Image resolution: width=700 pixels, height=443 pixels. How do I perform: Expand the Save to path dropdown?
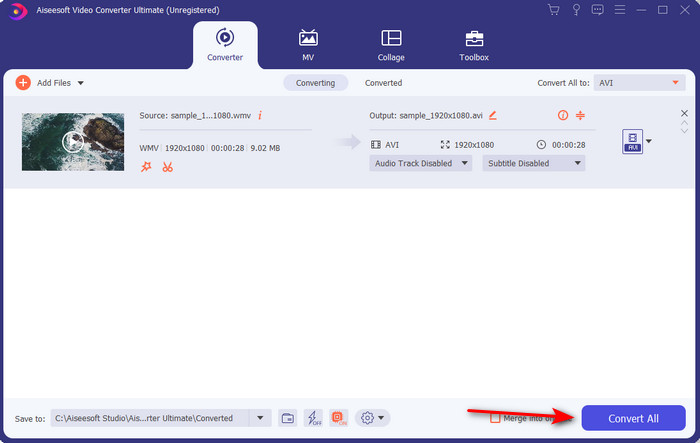(260, 418)
